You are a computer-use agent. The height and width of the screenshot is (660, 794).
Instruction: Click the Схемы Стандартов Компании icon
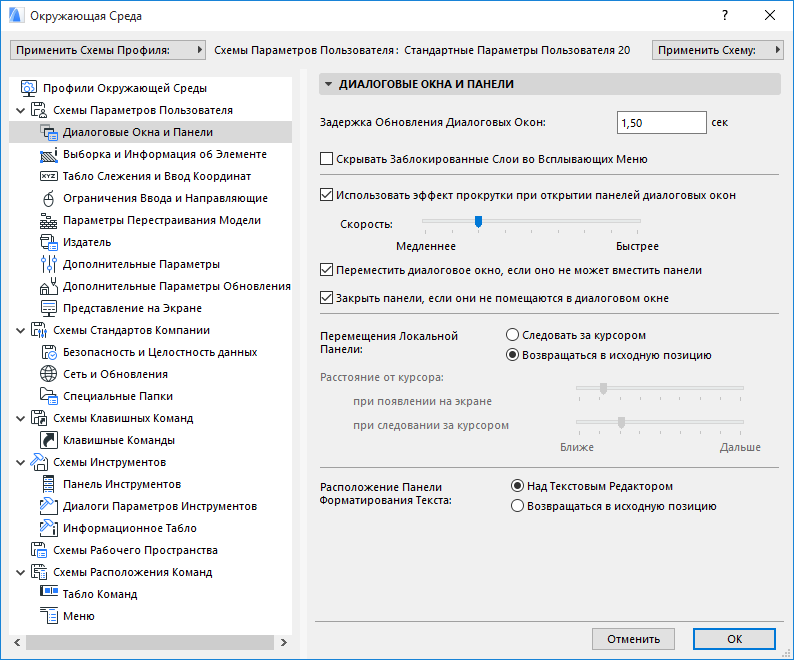point(39,330)
